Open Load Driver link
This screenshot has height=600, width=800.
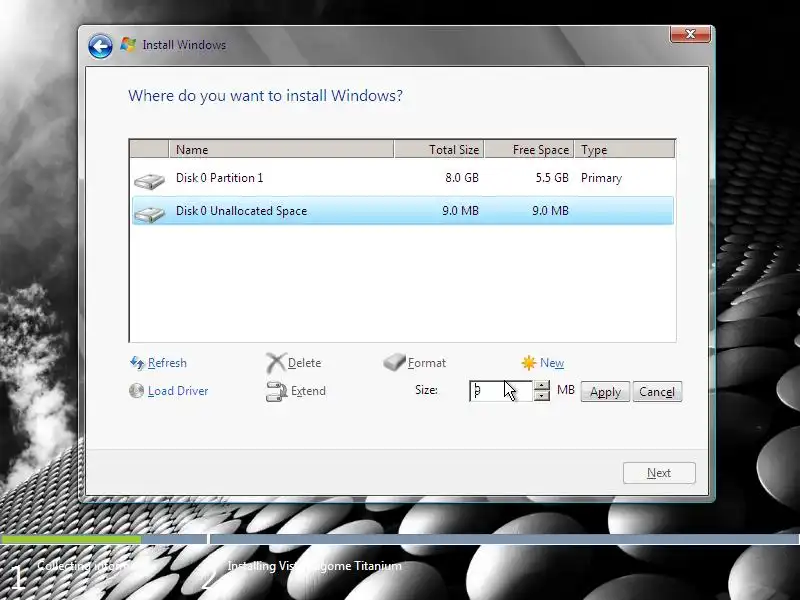point(178,391)
